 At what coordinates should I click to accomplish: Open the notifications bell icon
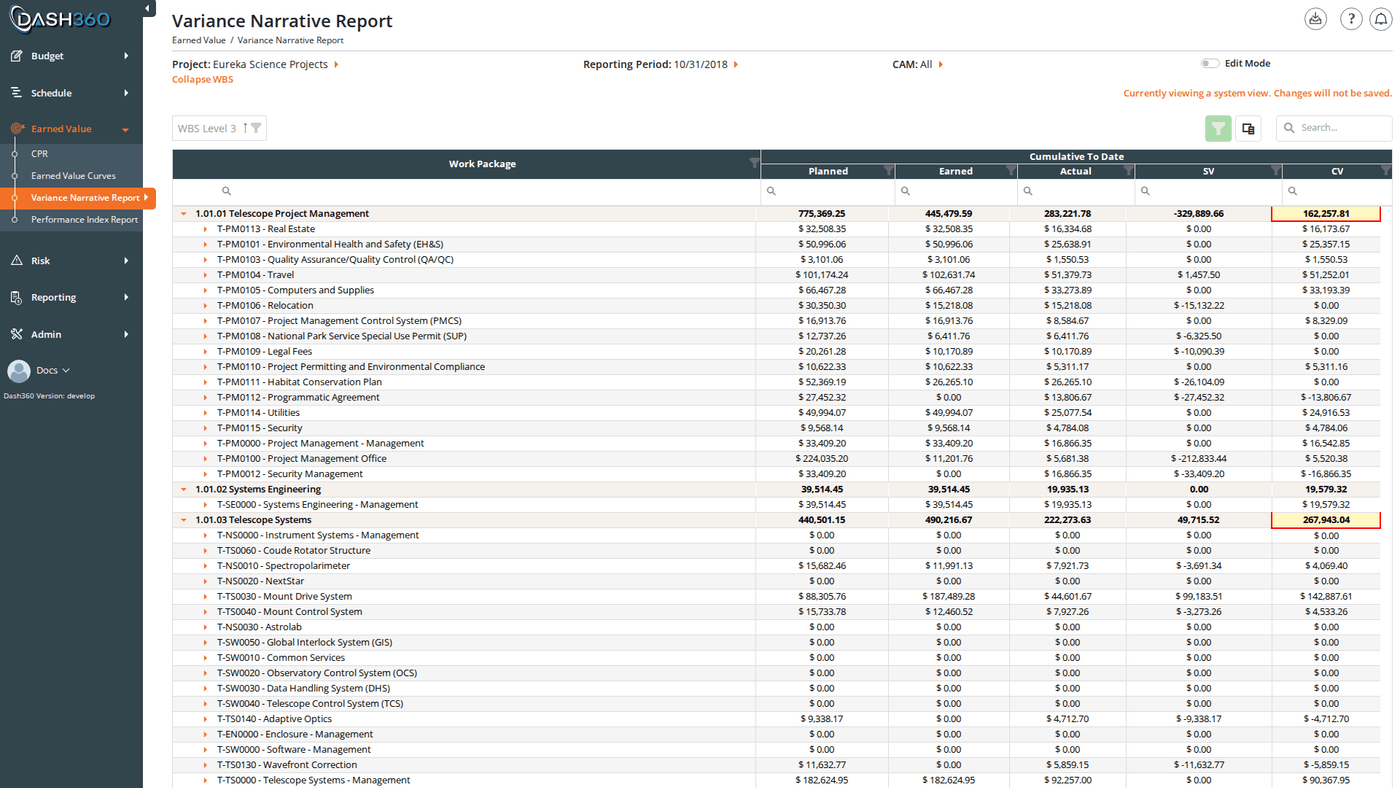pyautogui.click(x=1381, y=19)
